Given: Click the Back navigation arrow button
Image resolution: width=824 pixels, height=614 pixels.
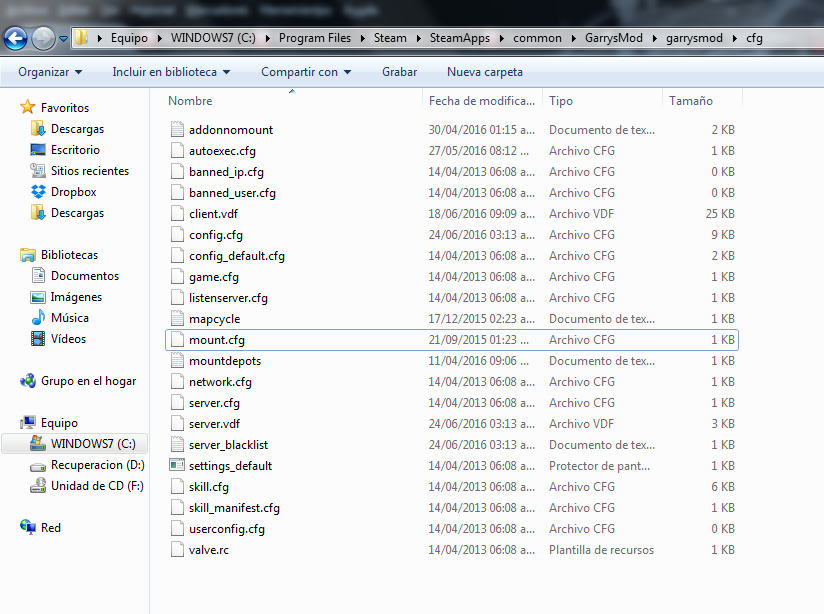Looking at the screenshot, I should click(x=16, y=38).
